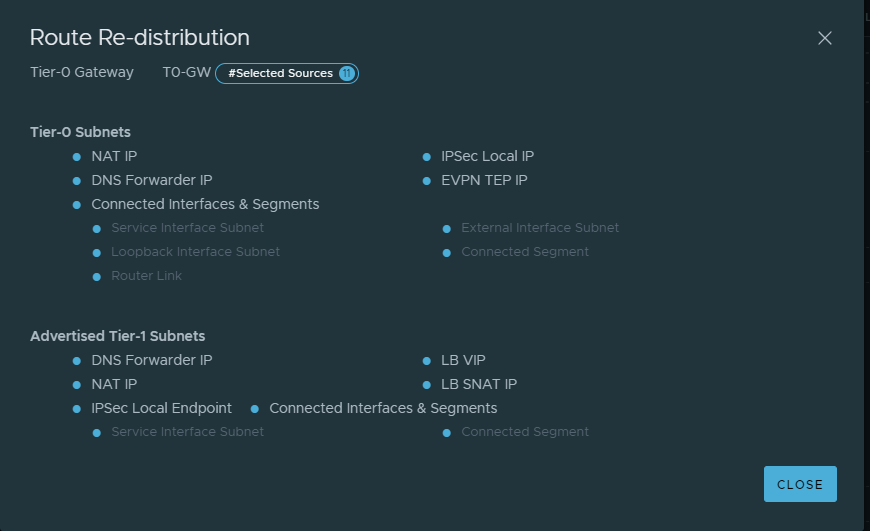Image resolution: width=870 pixels, height=531 pixels.
Task: Close the Route Re-distribution dialog with X
Action: (825, 38)
